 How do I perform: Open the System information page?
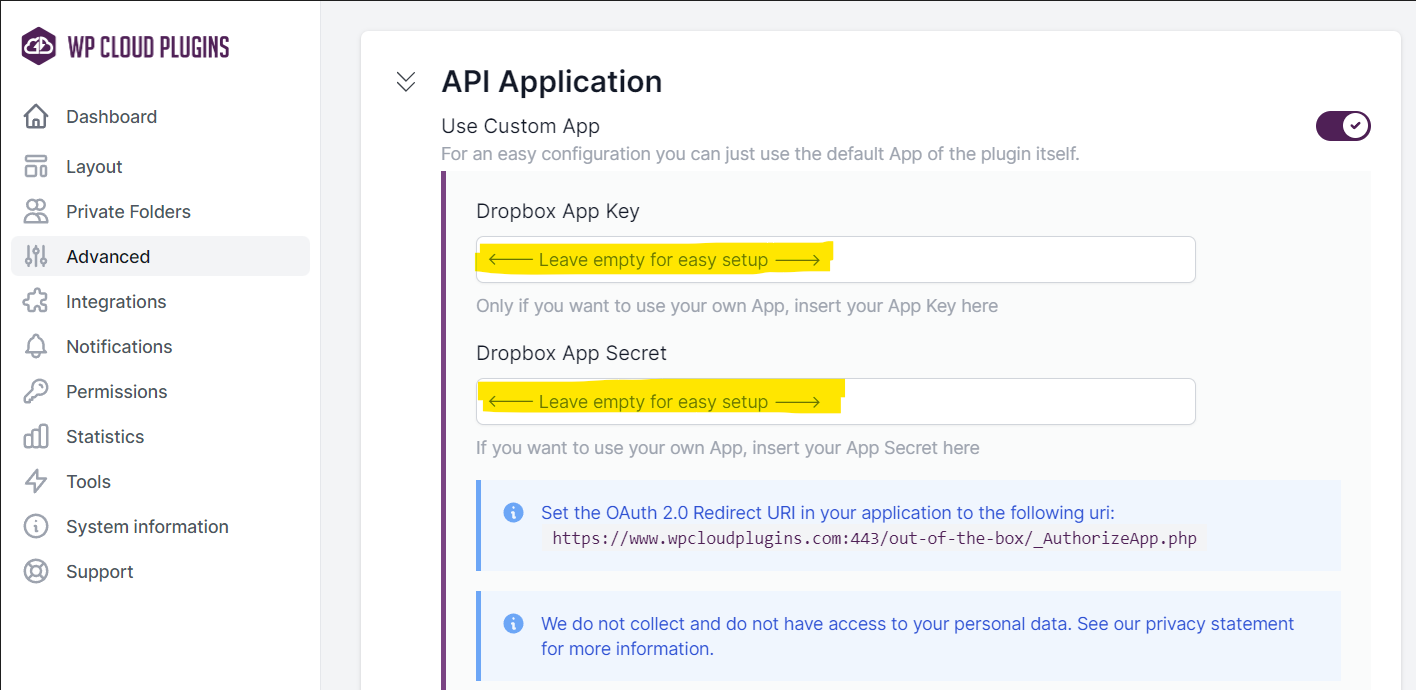(160, 526)
